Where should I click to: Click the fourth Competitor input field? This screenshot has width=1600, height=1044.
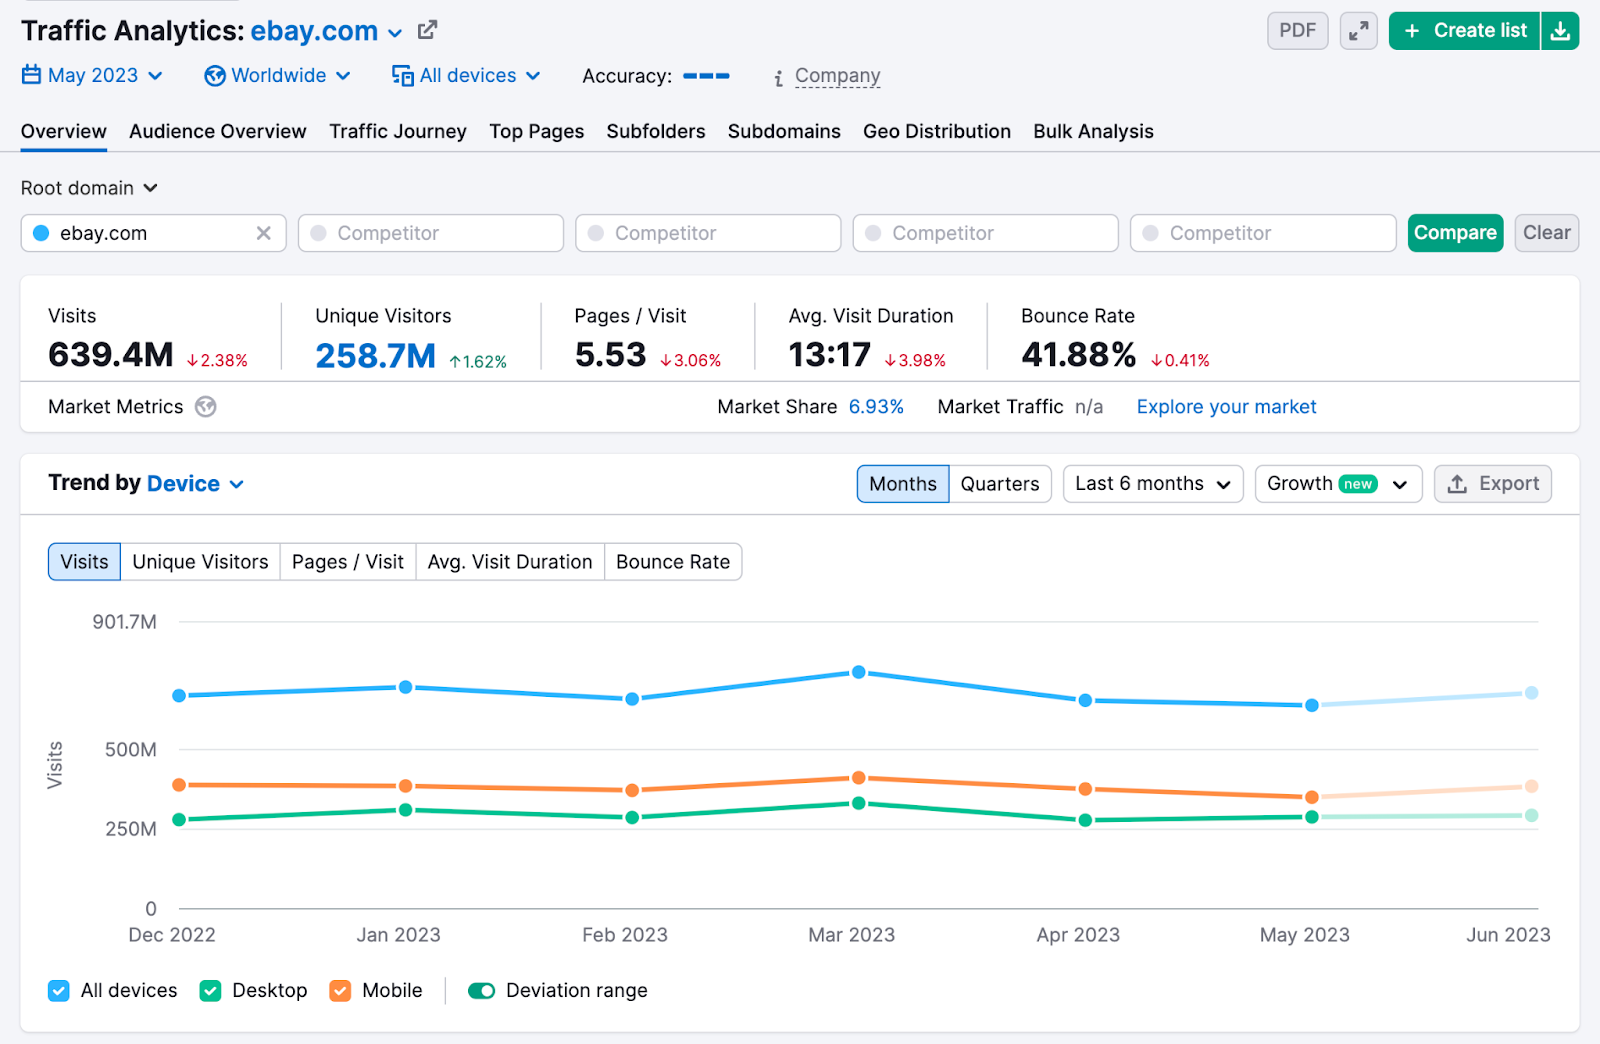point(1263,233)
